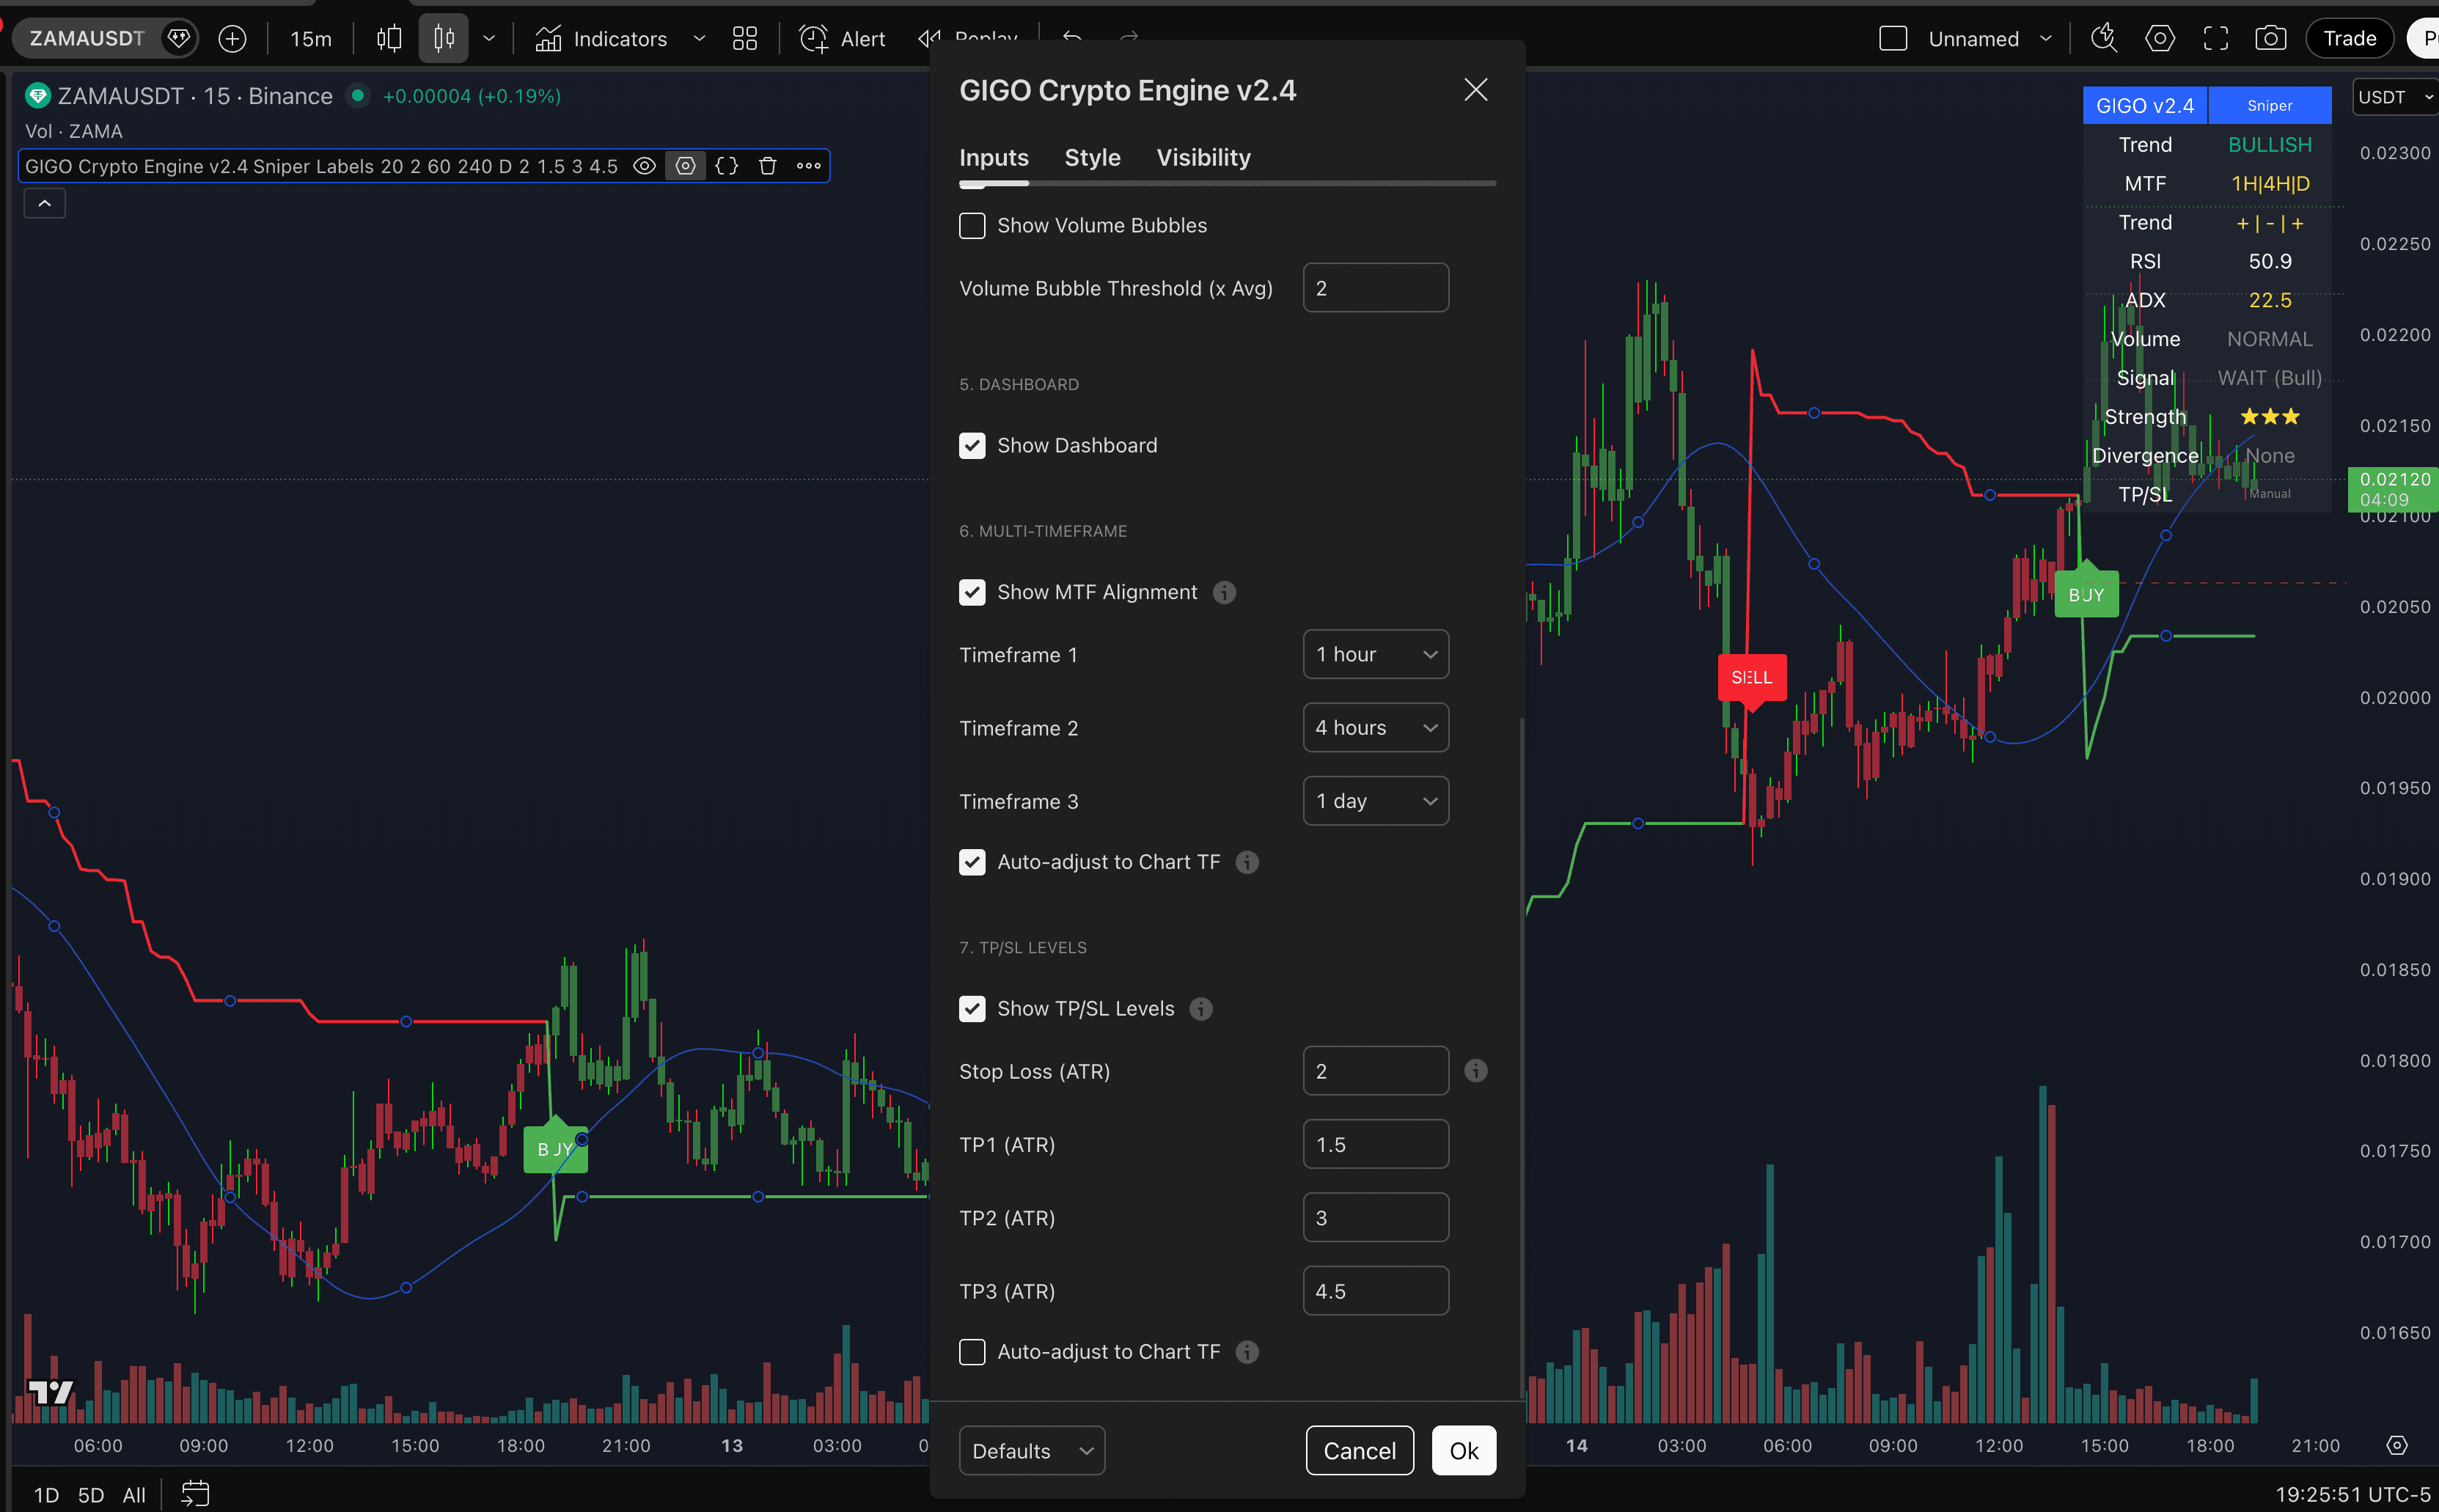Select the Sniper dashboard tab
The image size is (2439, 1512).
(2267, 104)
